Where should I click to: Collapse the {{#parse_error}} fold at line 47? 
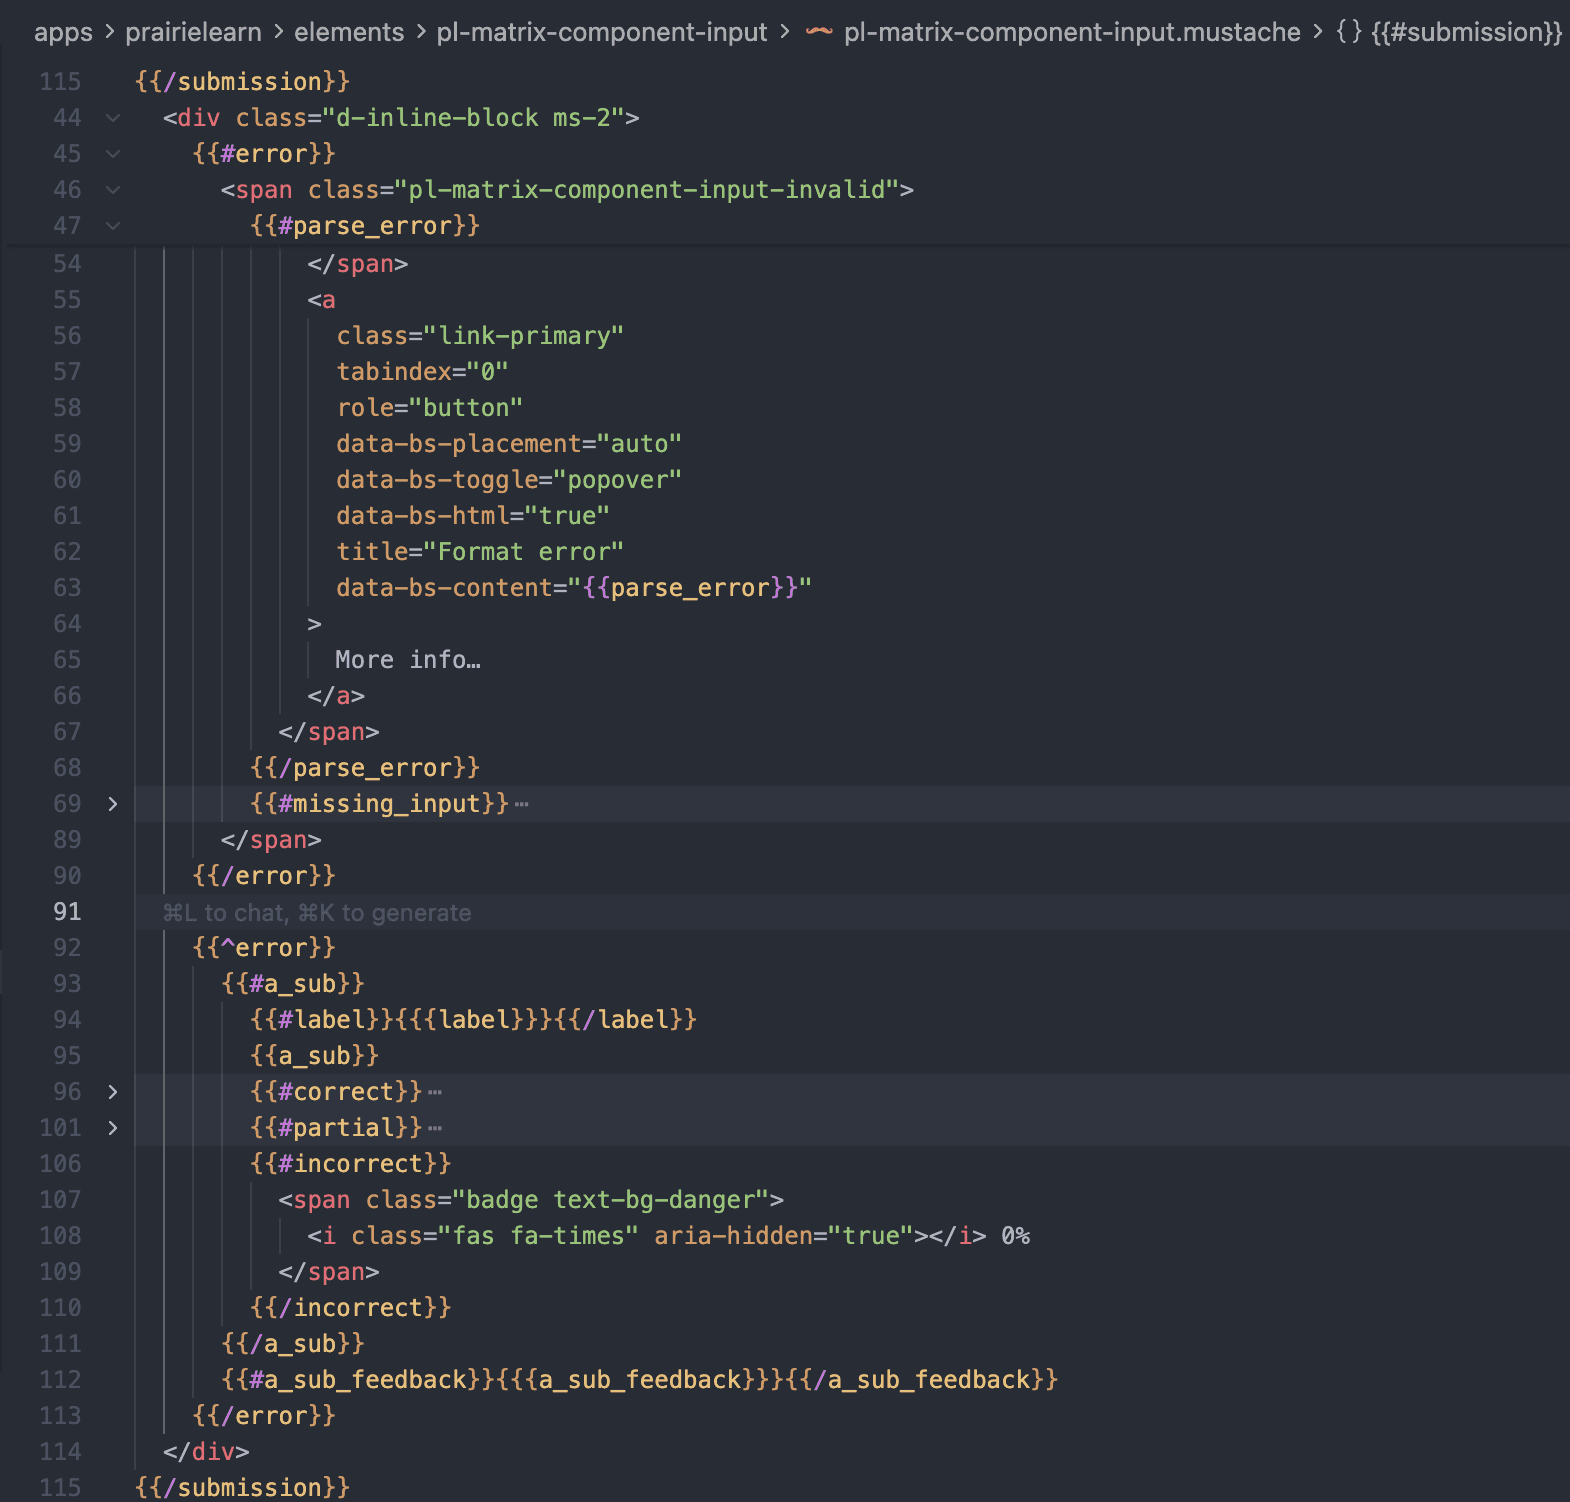coord(113,226)
